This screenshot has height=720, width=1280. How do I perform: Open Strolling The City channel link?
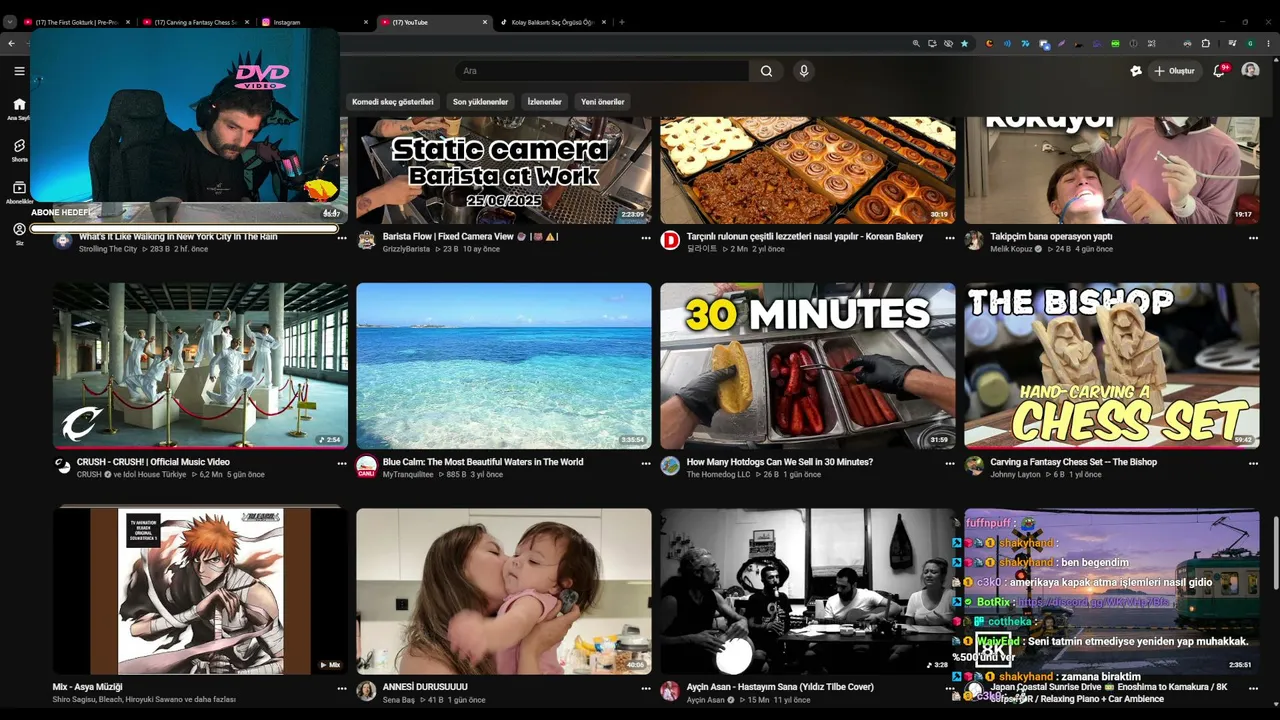(x=108, y=249)
